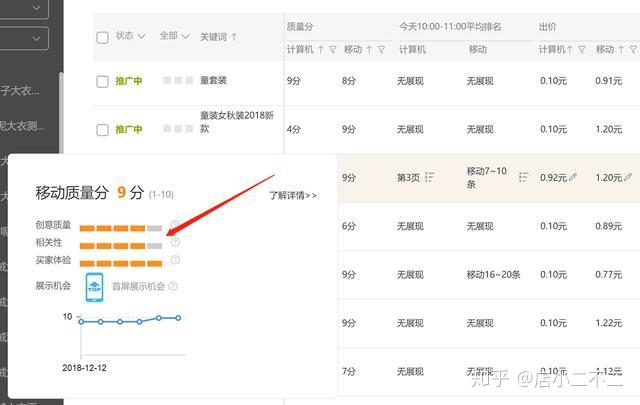Image resolution: width=640 pixels, height=405 pixels.
Task: Click the pencil icon beside 0.92元 bid
Action: [573, 177]
